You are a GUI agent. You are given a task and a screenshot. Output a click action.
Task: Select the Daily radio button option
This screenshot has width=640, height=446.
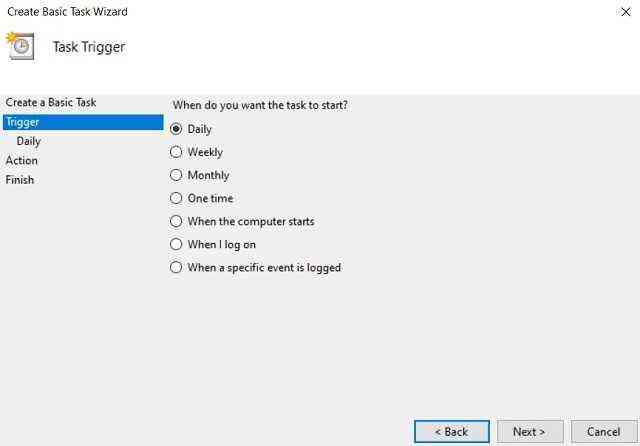click(x=177, y=129)
